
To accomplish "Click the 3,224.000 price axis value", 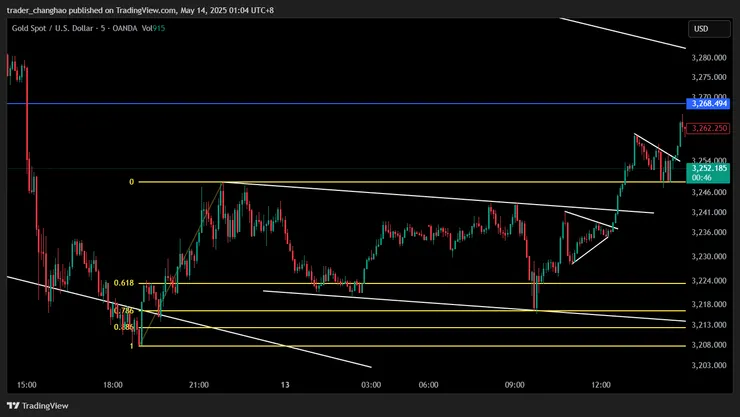I will point(709,281).
